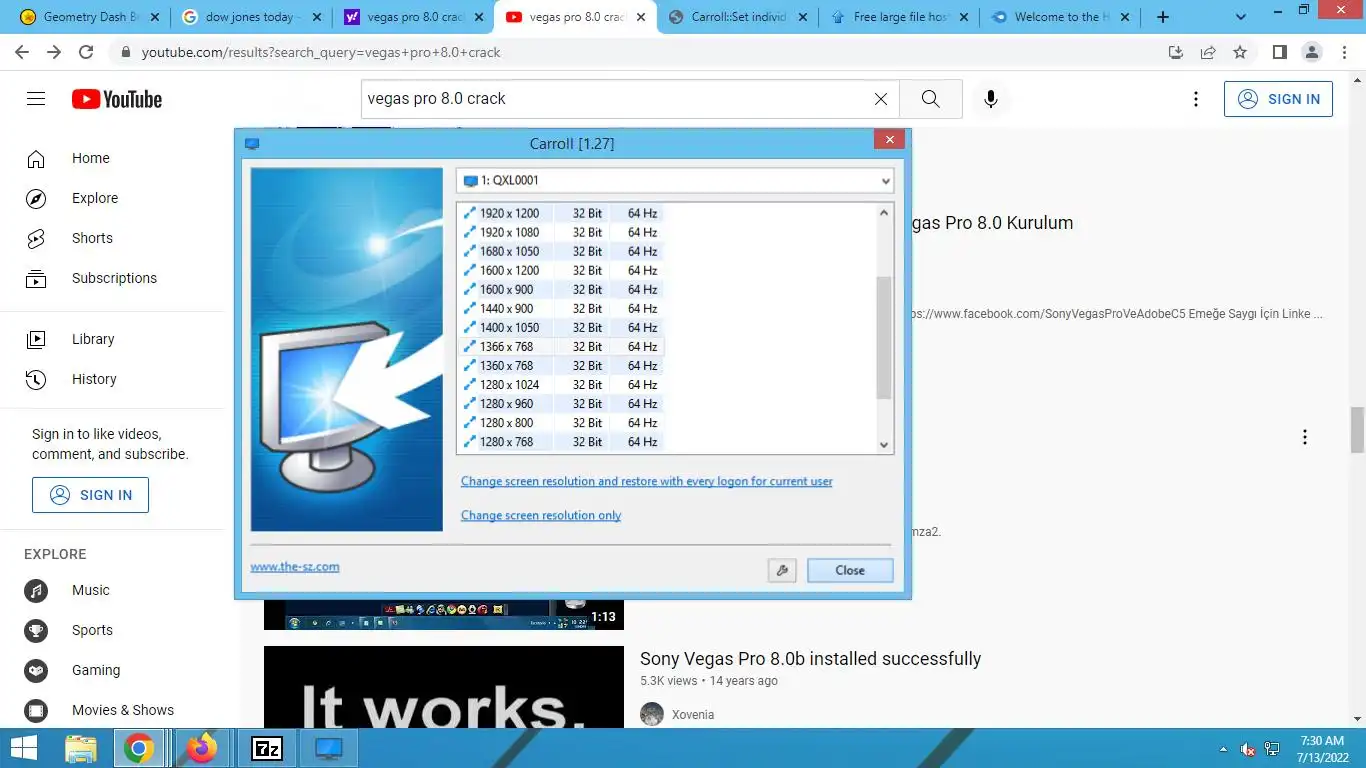
Task: Open 7-Zip from taskbar
Action: point(267,748)
